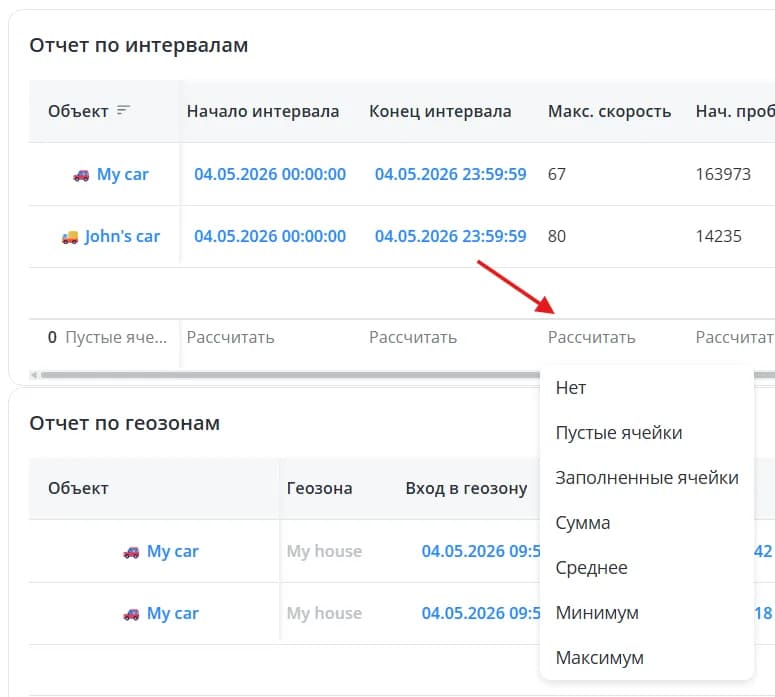Screen dimensions: 775x697
Task: Click scrollbar left arrow in interval report
Action: pos(34,375)
